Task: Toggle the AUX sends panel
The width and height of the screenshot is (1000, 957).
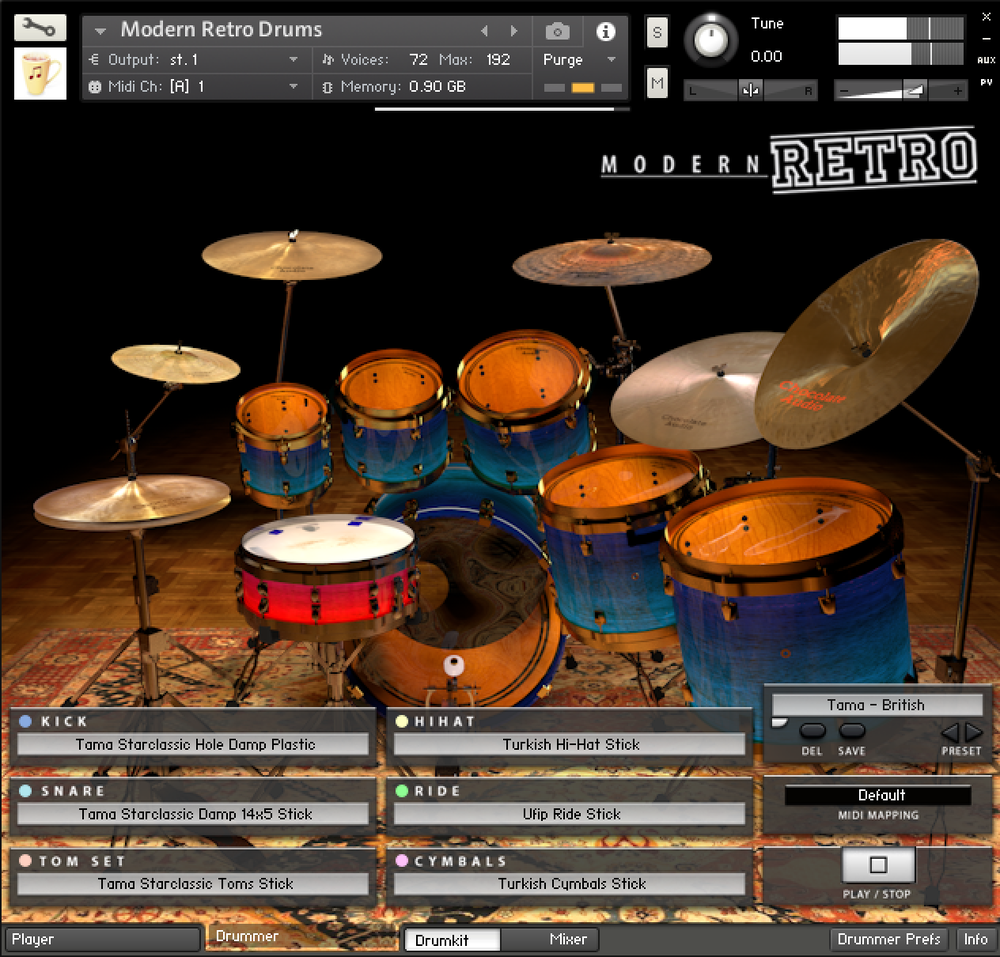Action: (986, 60)
